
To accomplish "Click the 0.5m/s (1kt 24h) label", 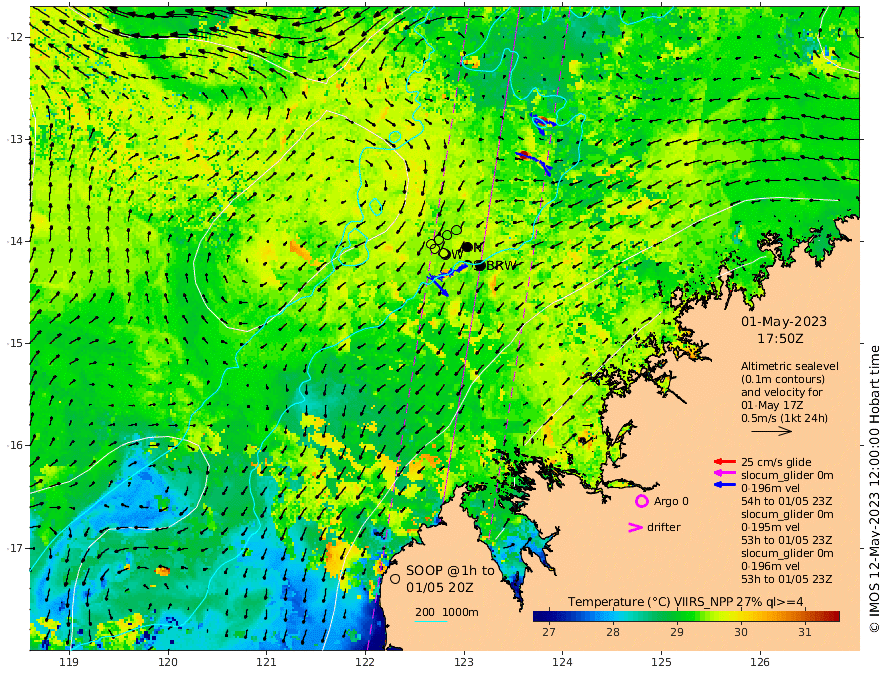I will [x=784, y=418].
